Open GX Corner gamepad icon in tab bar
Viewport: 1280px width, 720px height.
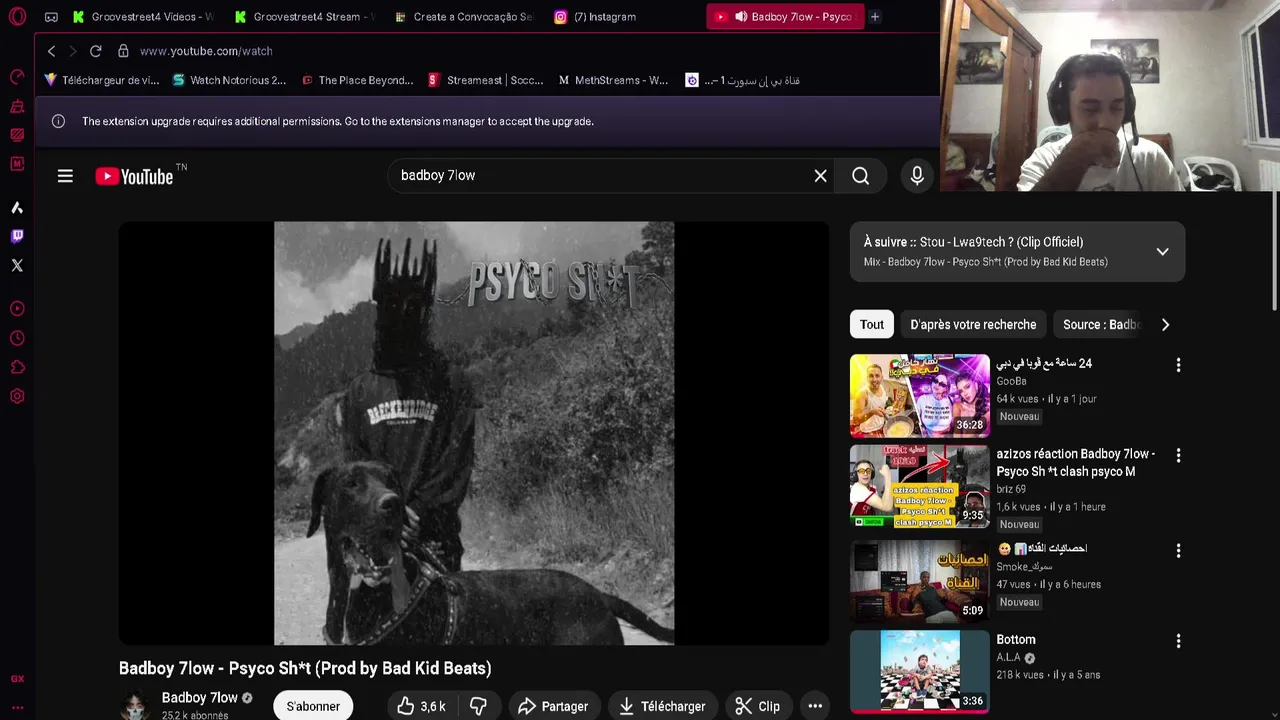click(x=51, y=17)
